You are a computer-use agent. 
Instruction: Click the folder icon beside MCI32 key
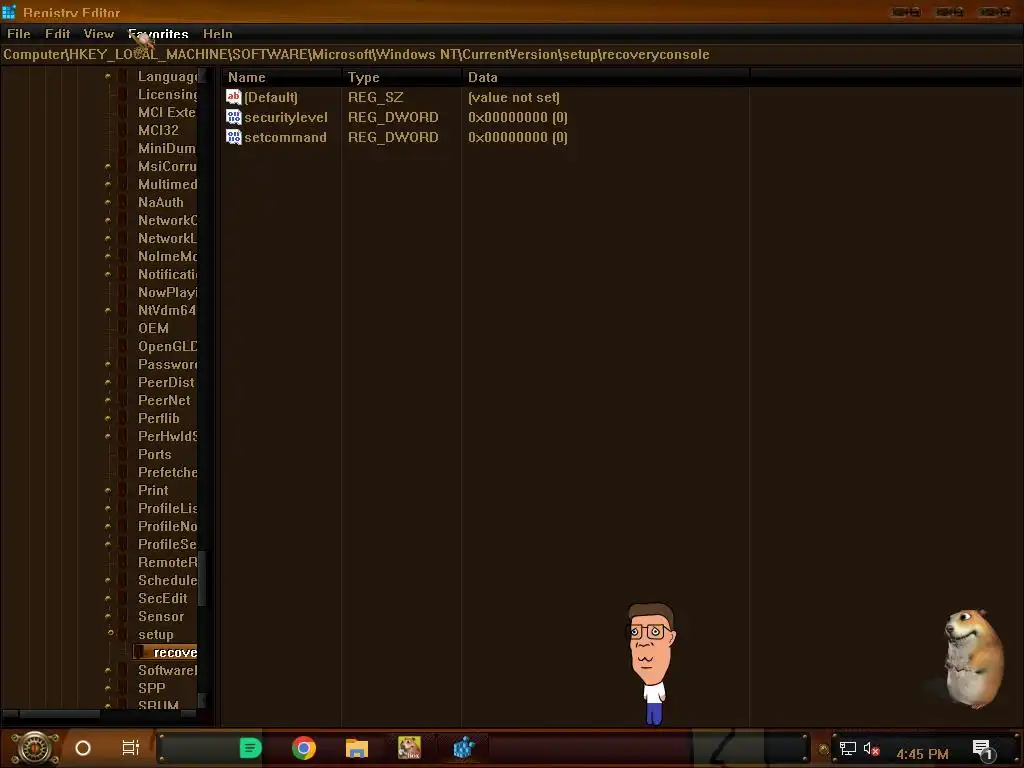coord(123,130)
